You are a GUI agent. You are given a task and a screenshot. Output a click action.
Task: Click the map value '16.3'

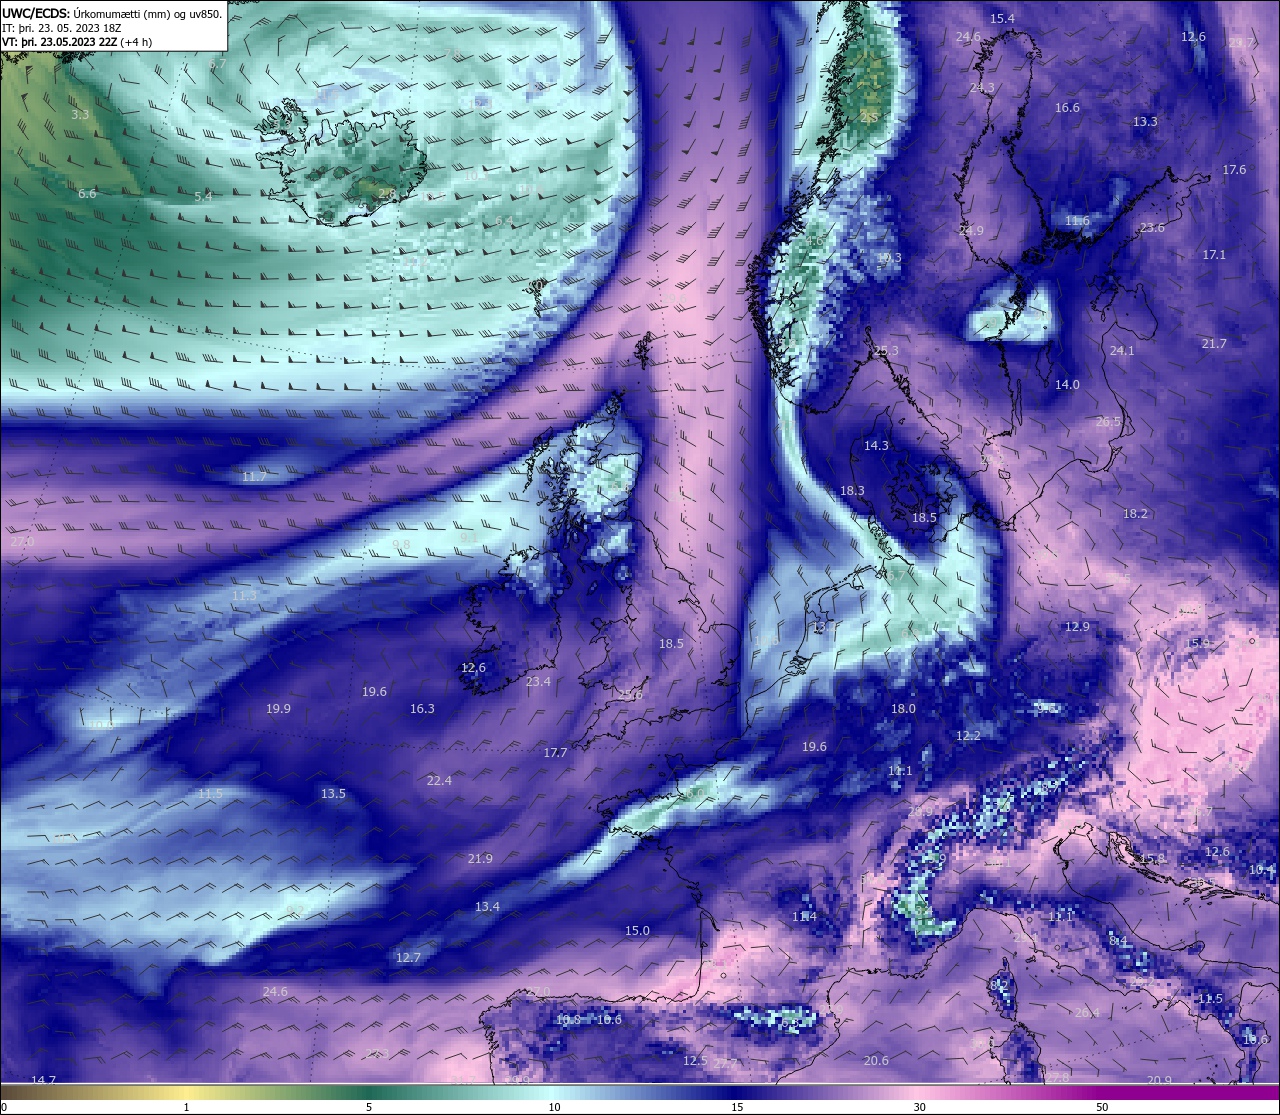point(422,709)
